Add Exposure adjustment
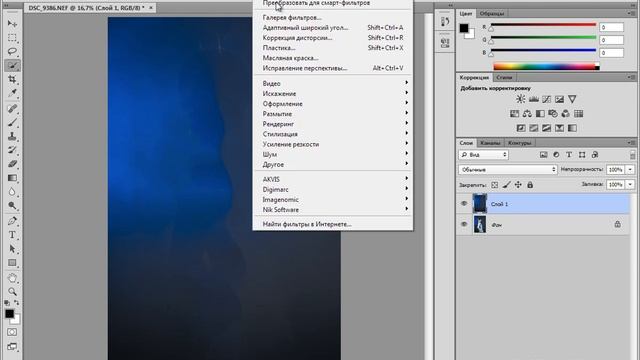 point(559,99)
